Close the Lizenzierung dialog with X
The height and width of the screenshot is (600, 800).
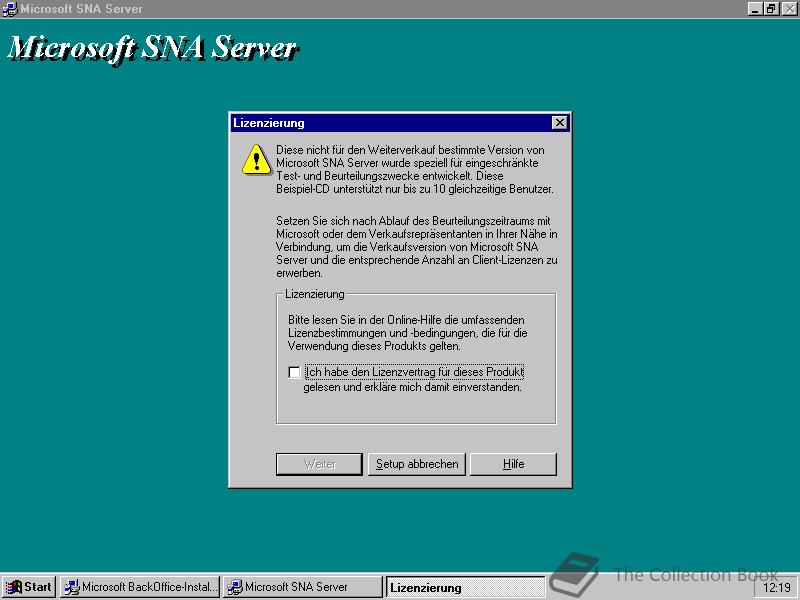[560, 123]
